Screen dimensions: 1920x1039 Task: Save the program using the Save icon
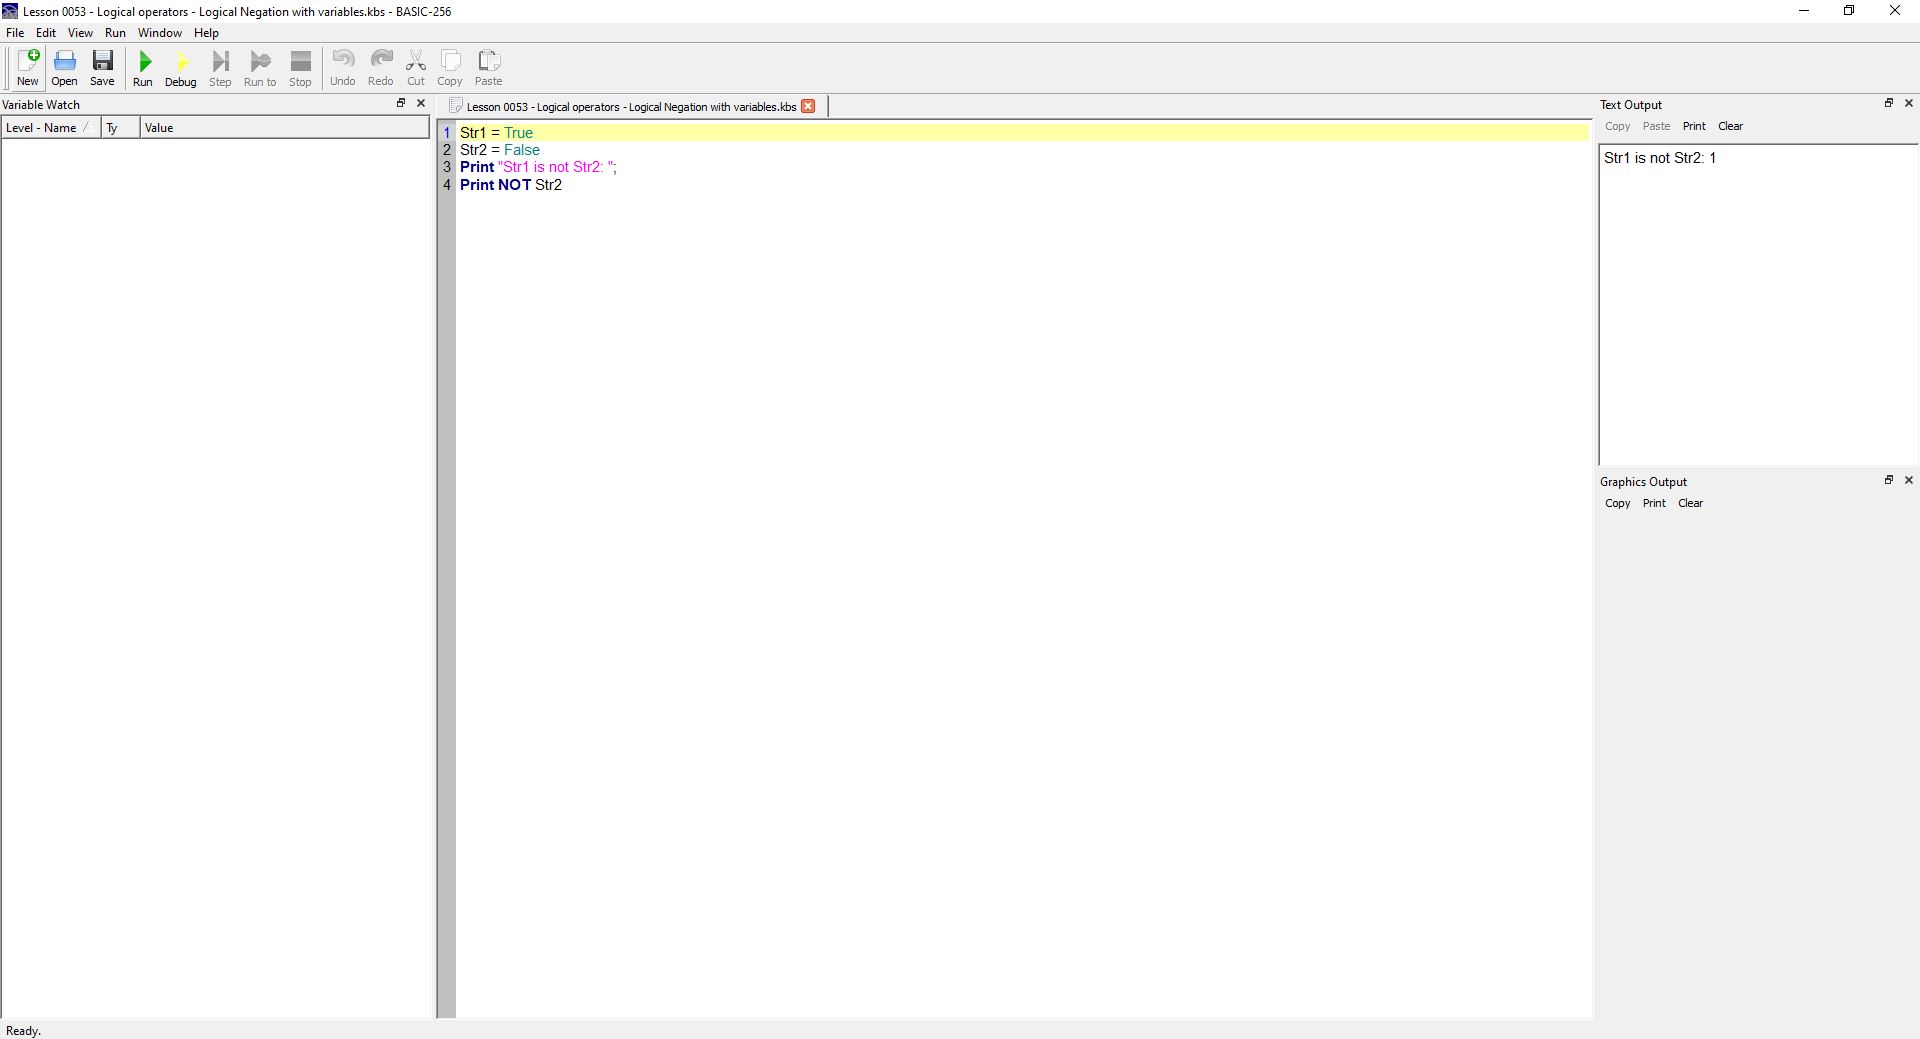[x=102, y=68]
